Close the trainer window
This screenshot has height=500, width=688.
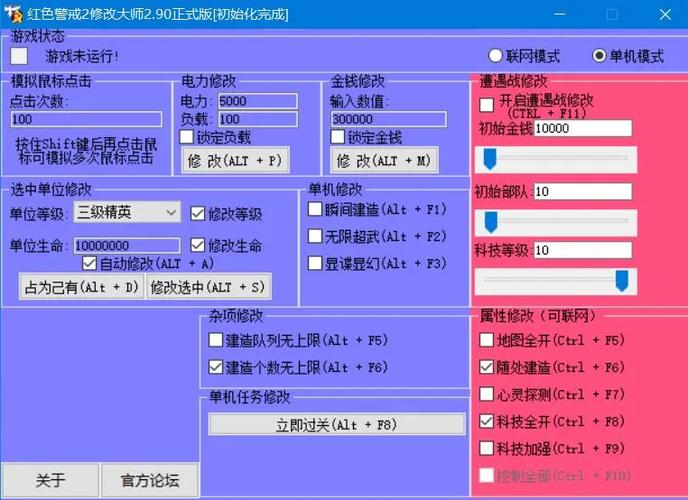tap(665, 14)
